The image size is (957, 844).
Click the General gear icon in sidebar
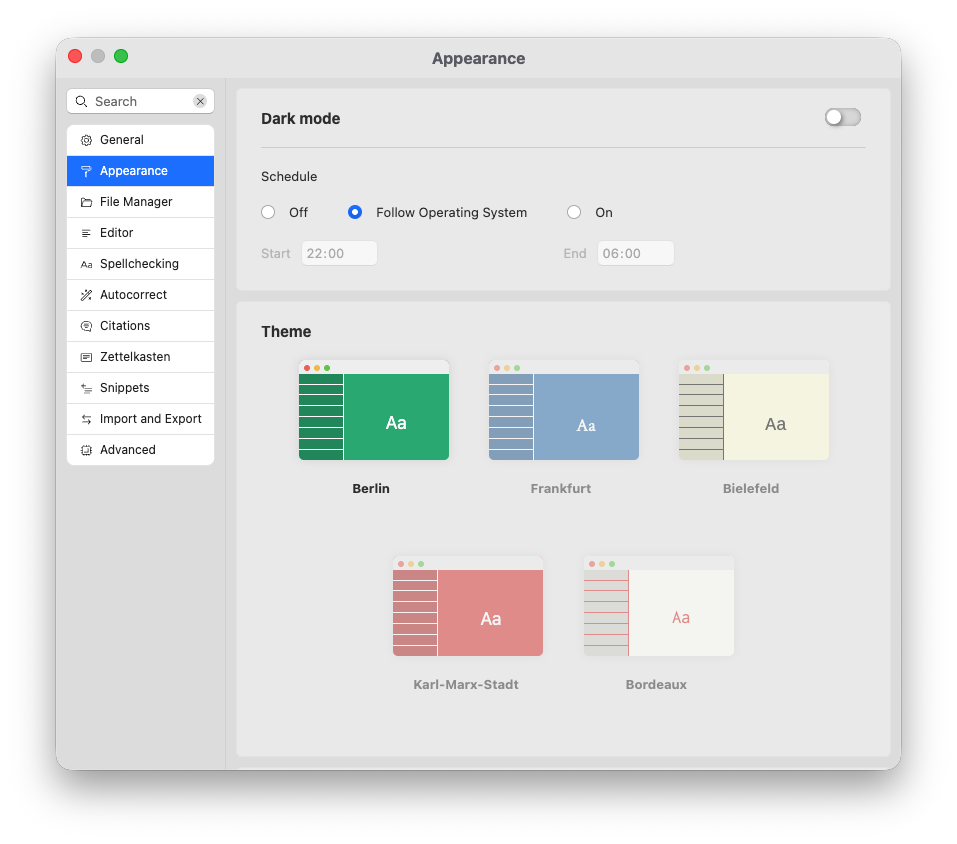point(86,140)
